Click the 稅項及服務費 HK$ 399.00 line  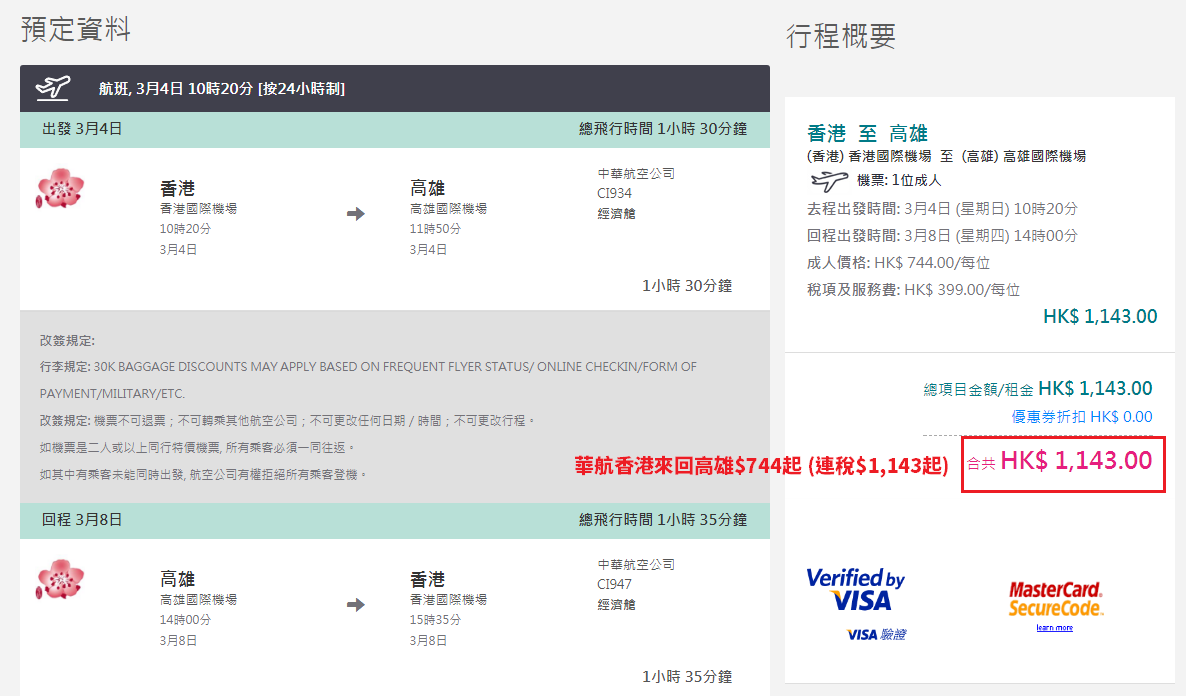click(x=914, y=291)
